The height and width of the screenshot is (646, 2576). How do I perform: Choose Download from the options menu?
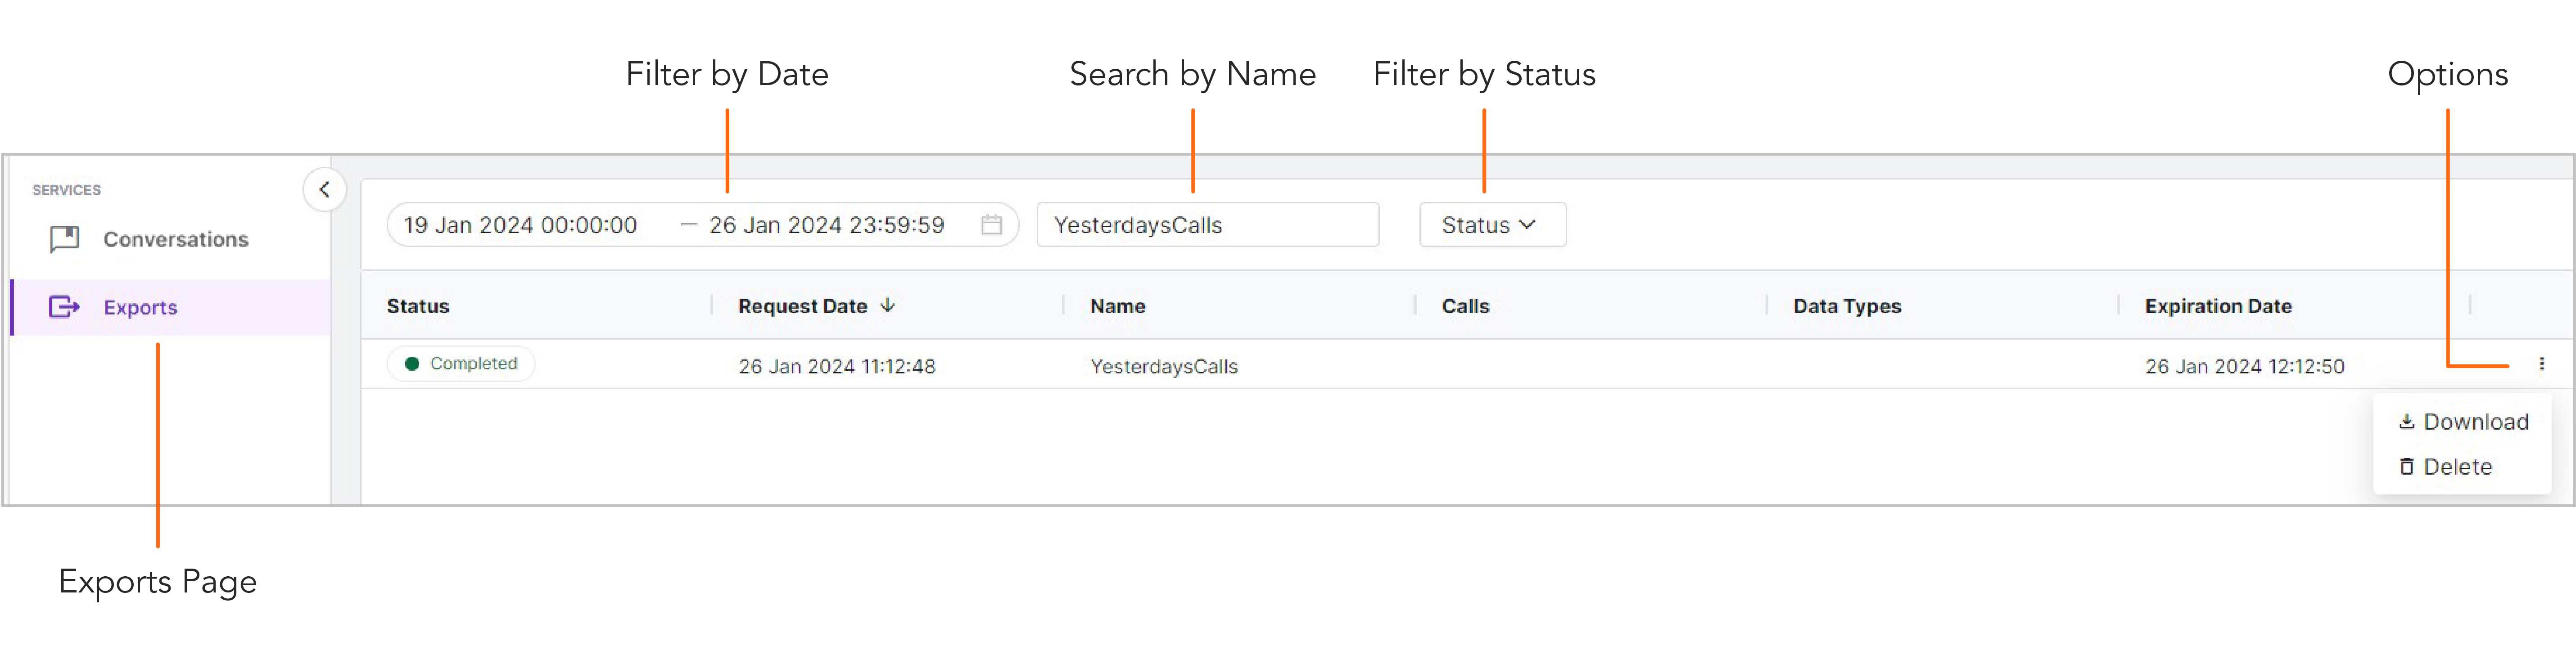2463,422
